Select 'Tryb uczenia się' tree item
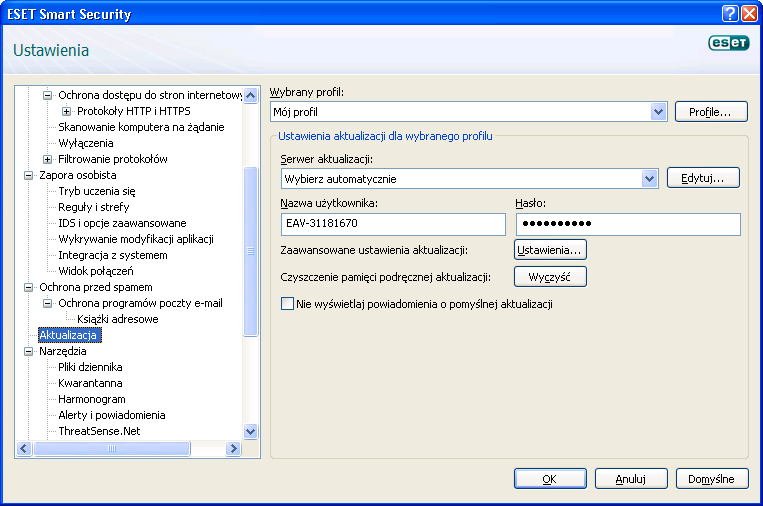Viewport: 763px width, 506px height. pos(96,191)
